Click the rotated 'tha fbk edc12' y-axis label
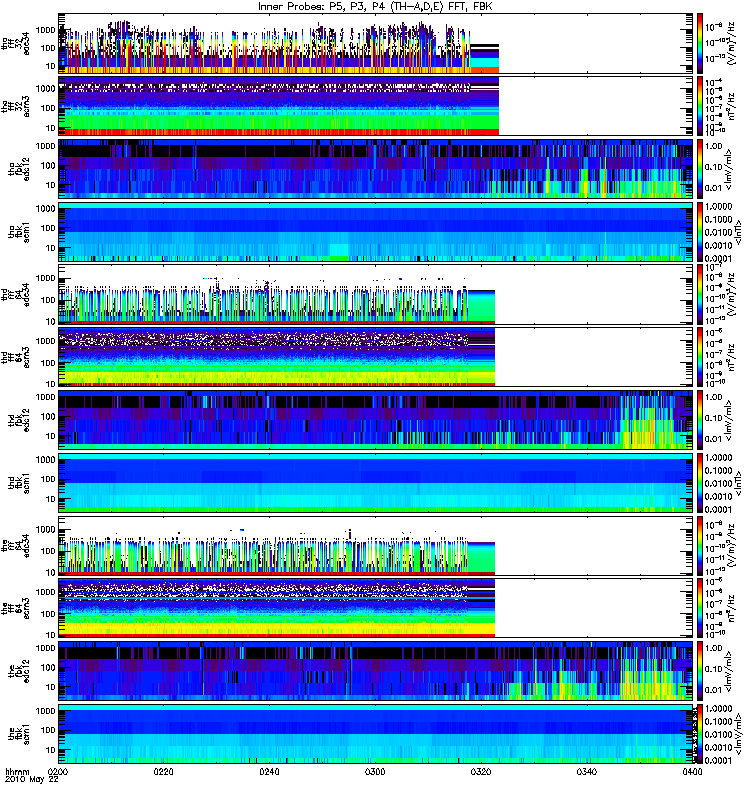The image size is (750, 800). click(19, 169)
